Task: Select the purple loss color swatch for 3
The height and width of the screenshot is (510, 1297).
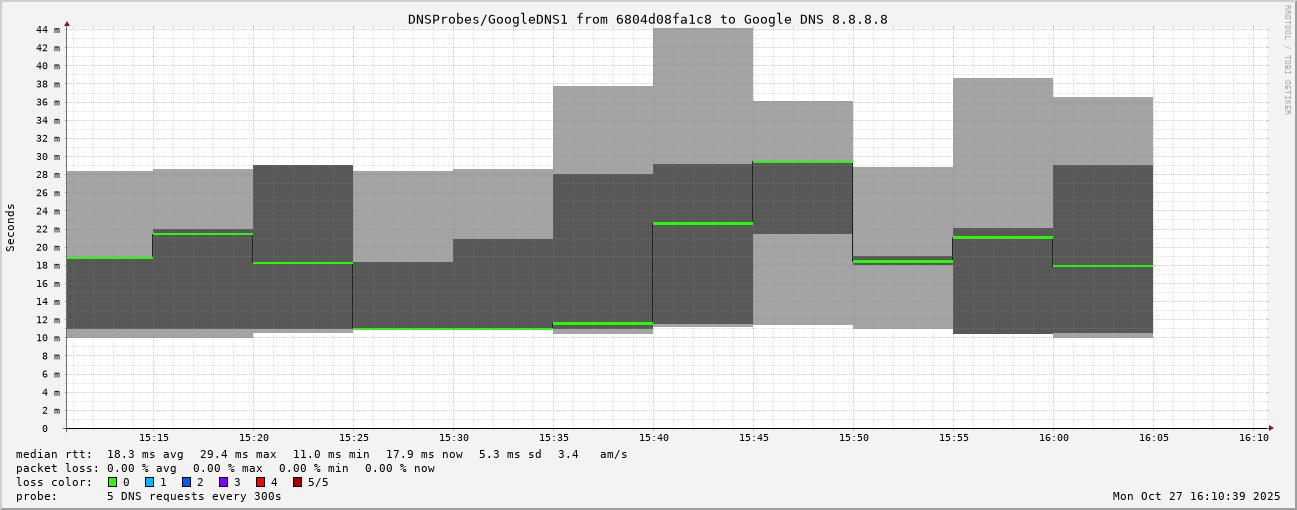Action: click(x=223, y=482)
